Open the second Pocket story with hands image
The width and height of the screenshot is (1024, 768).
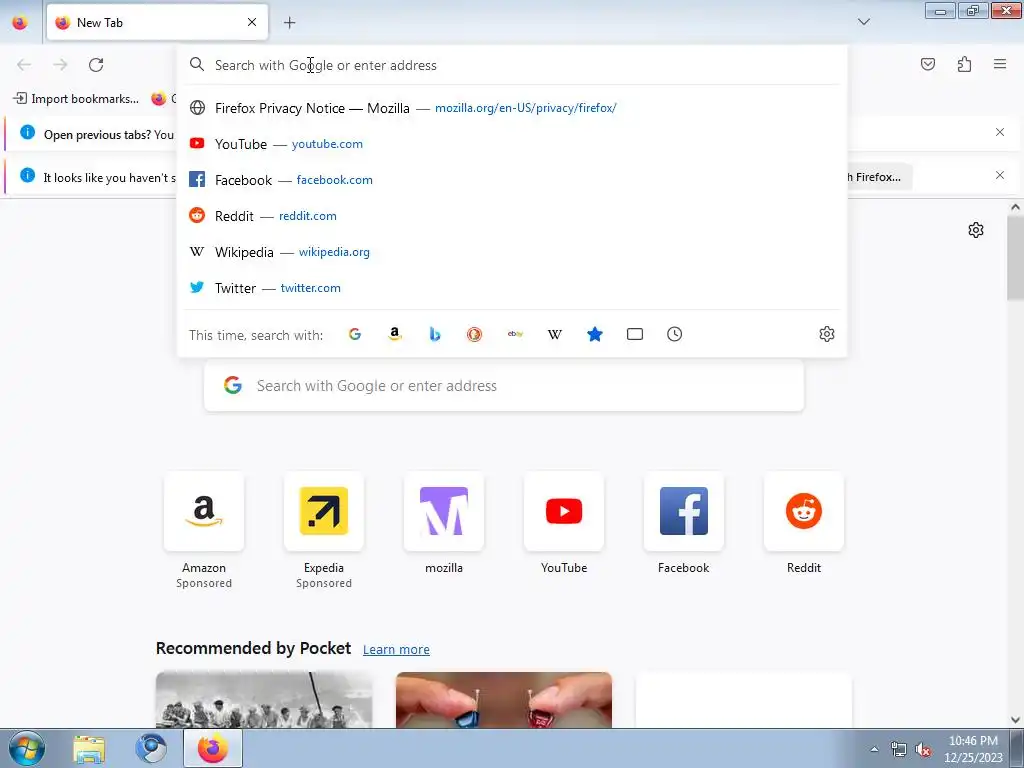point(504,699)
